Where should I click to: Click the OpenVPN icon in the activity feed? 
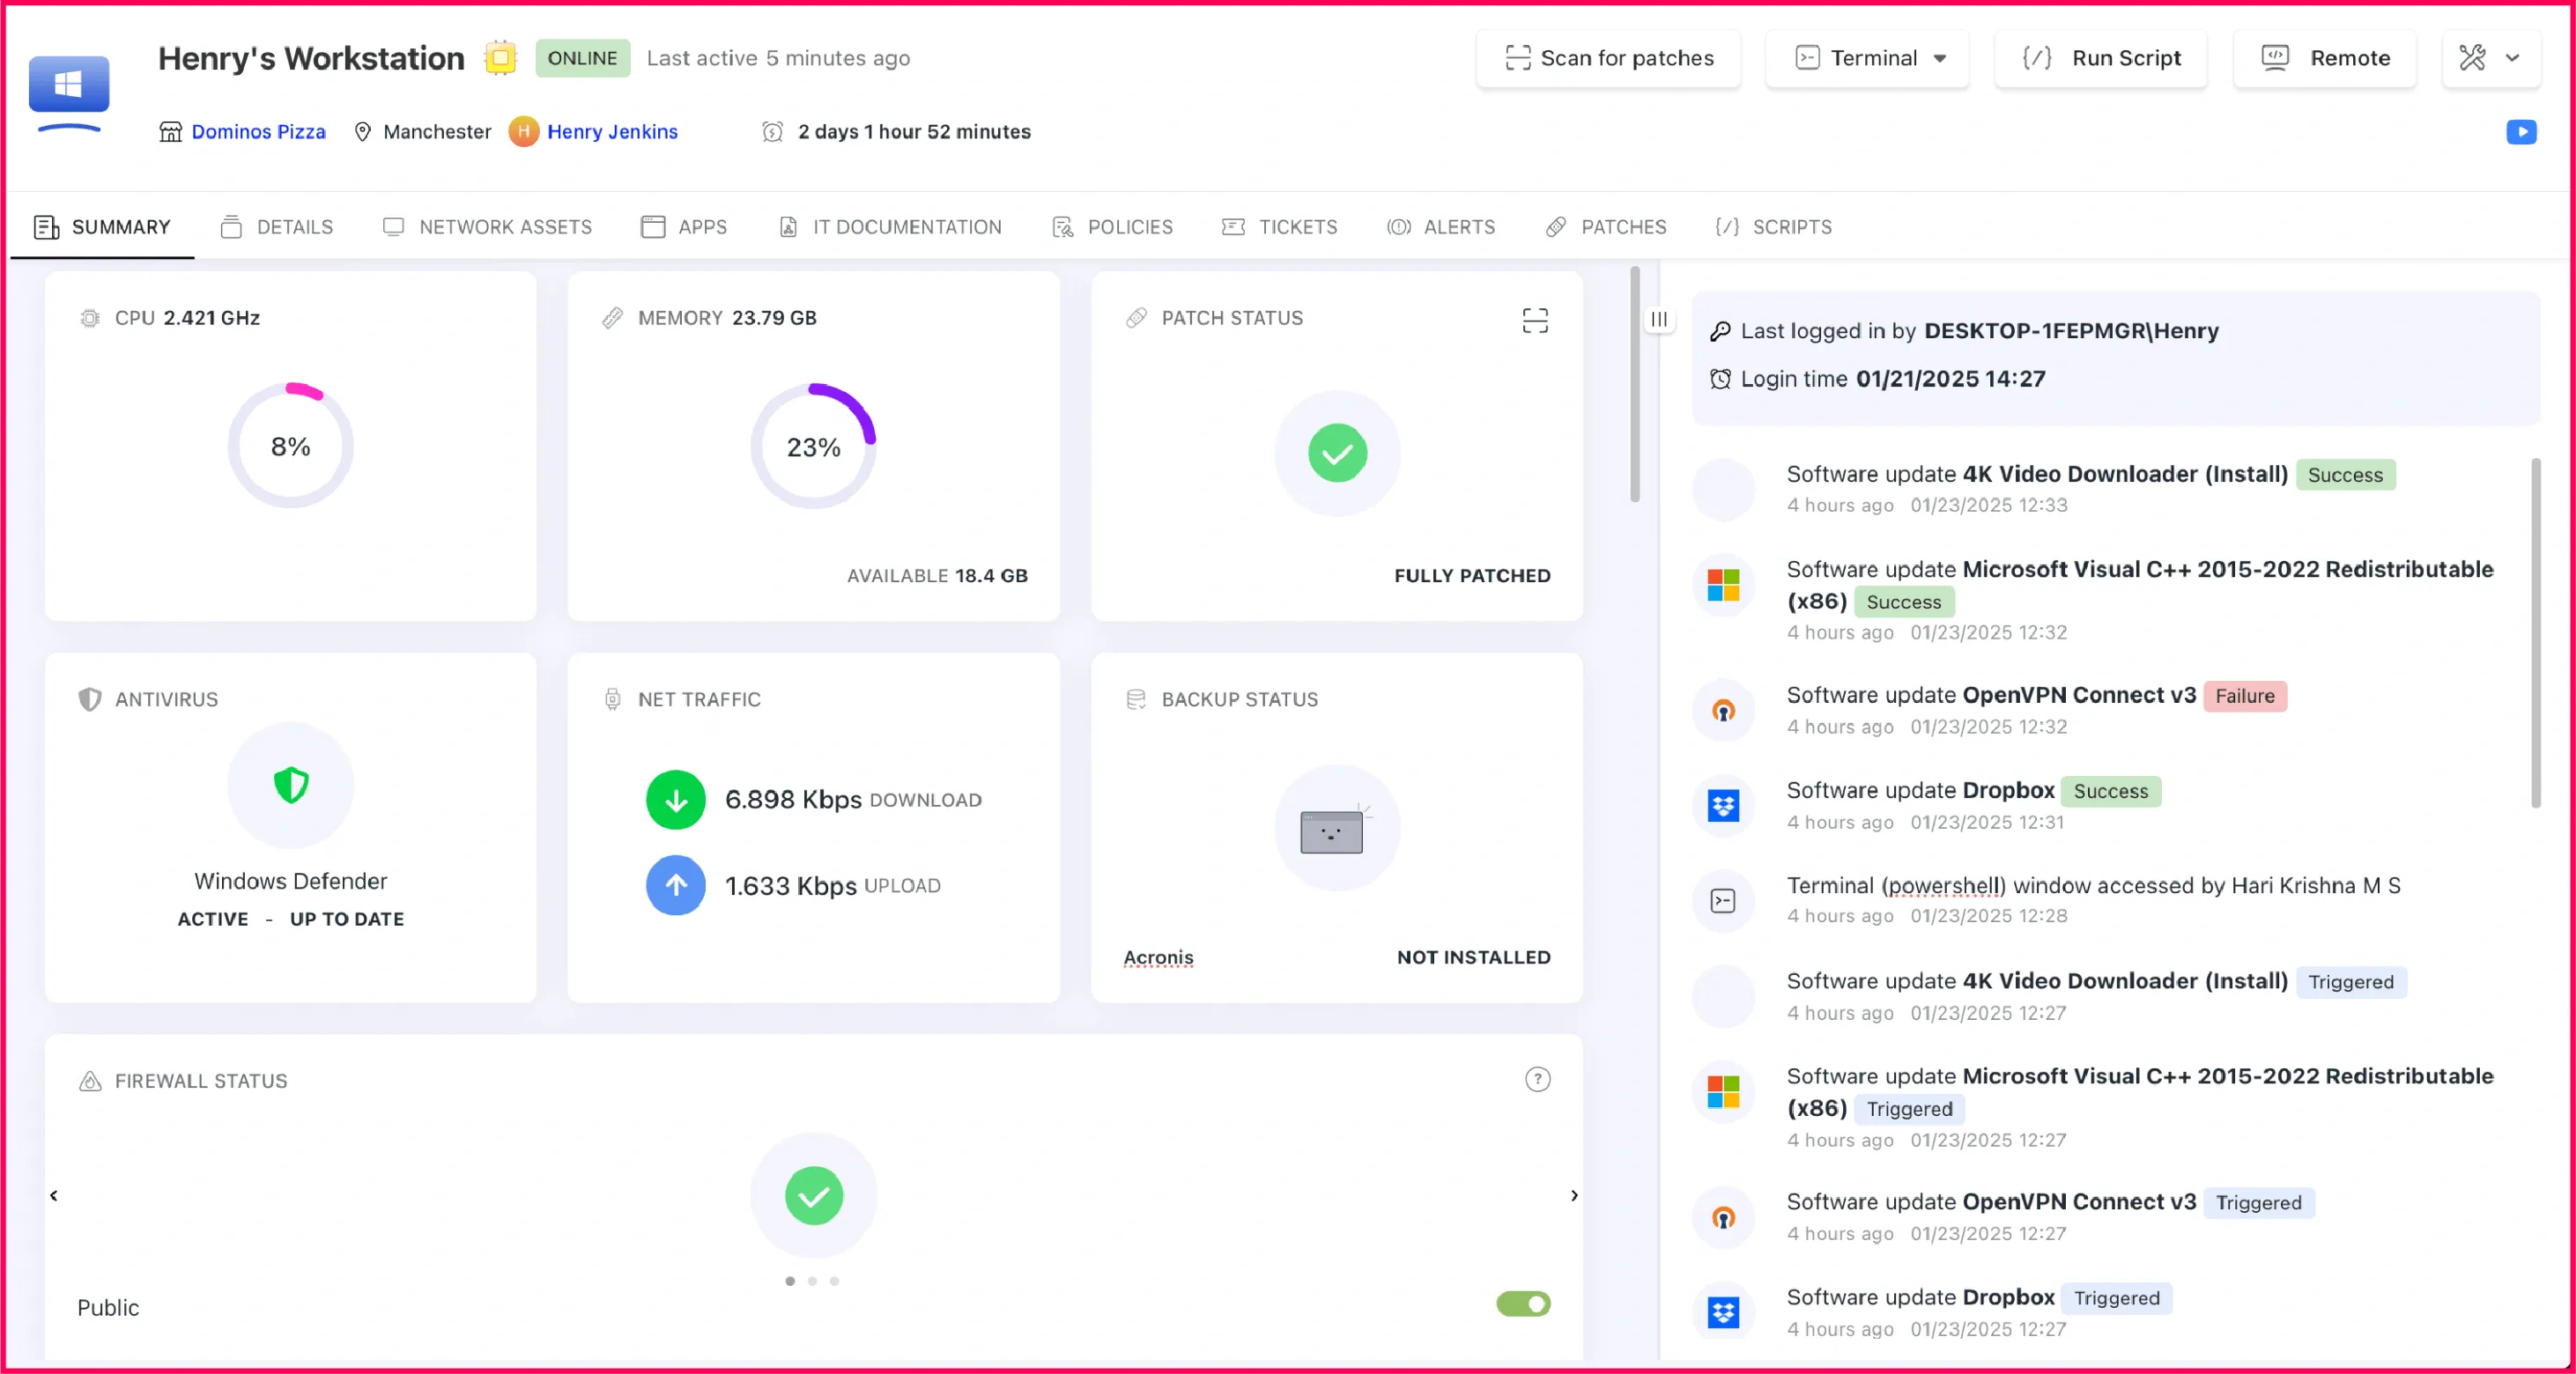click(1723, 710)
